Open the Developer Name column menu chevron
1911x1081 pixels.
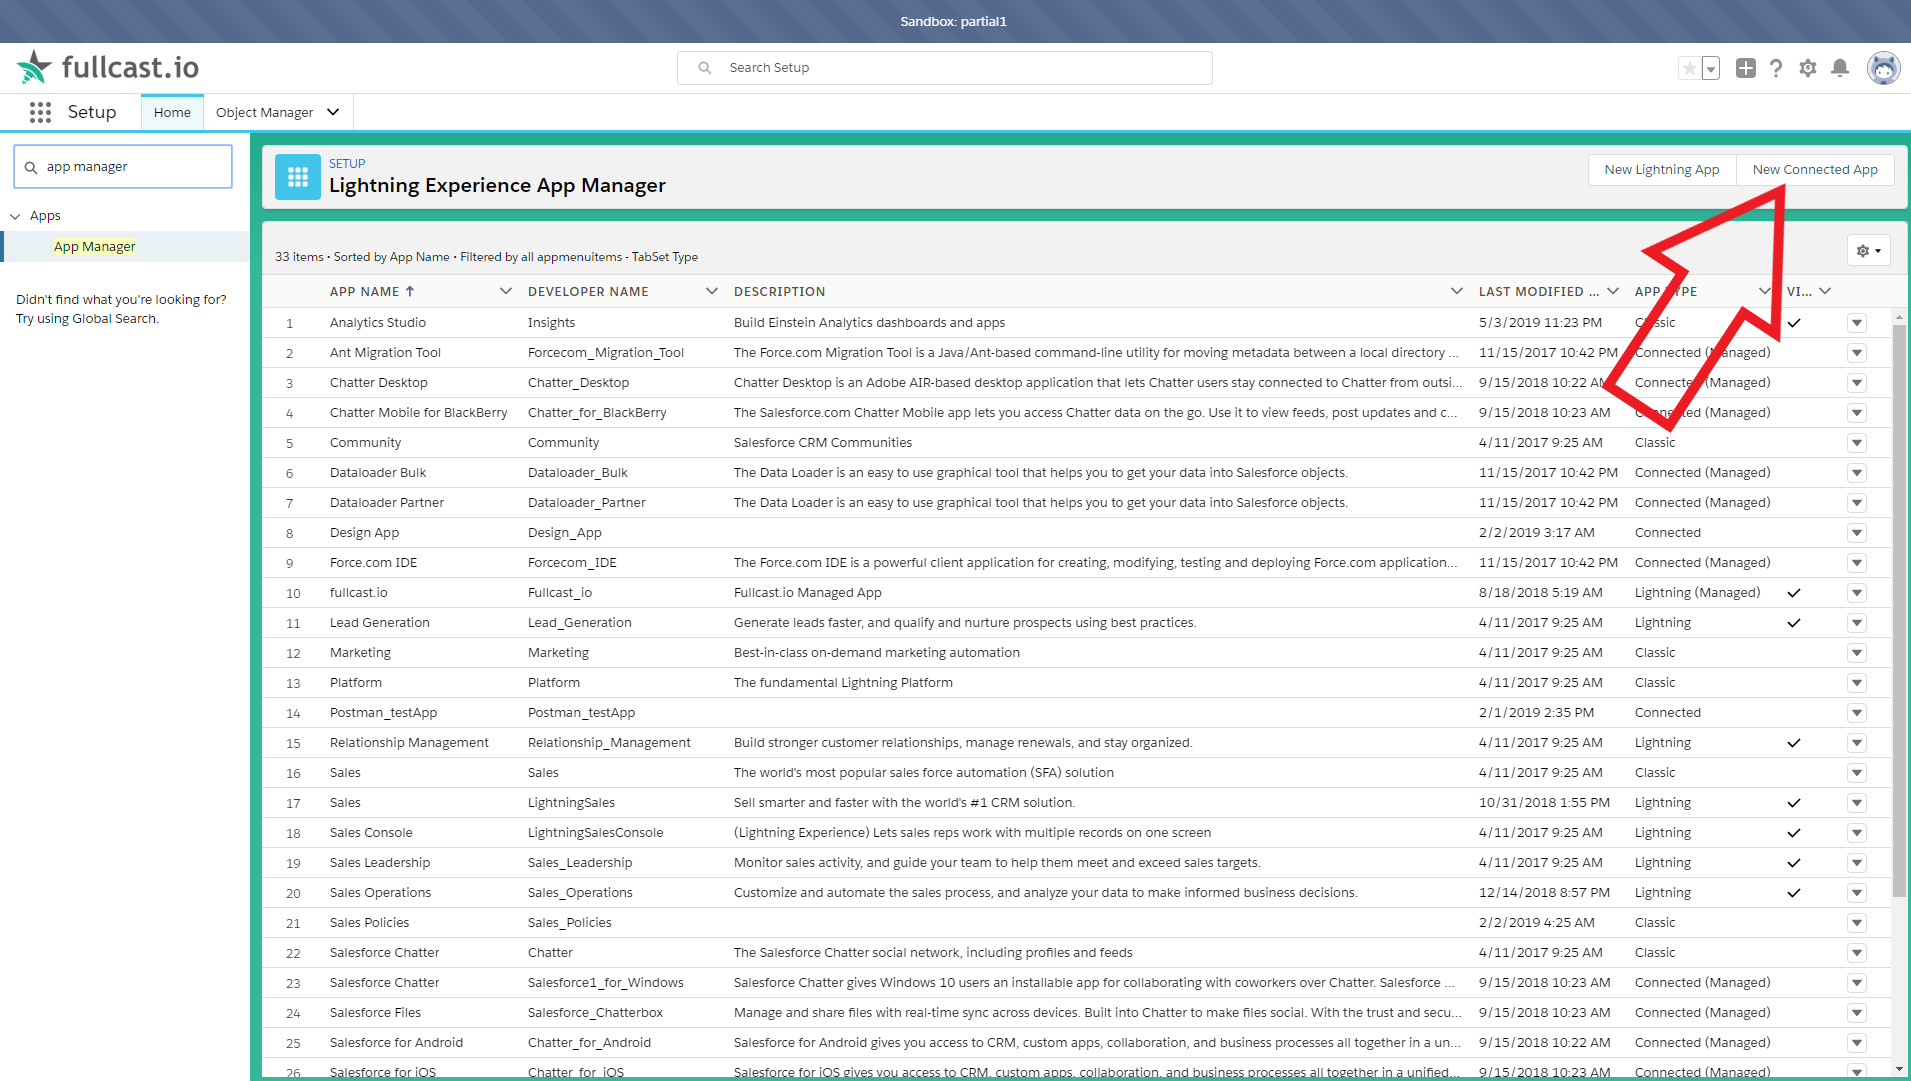click(x=712, y=292)
